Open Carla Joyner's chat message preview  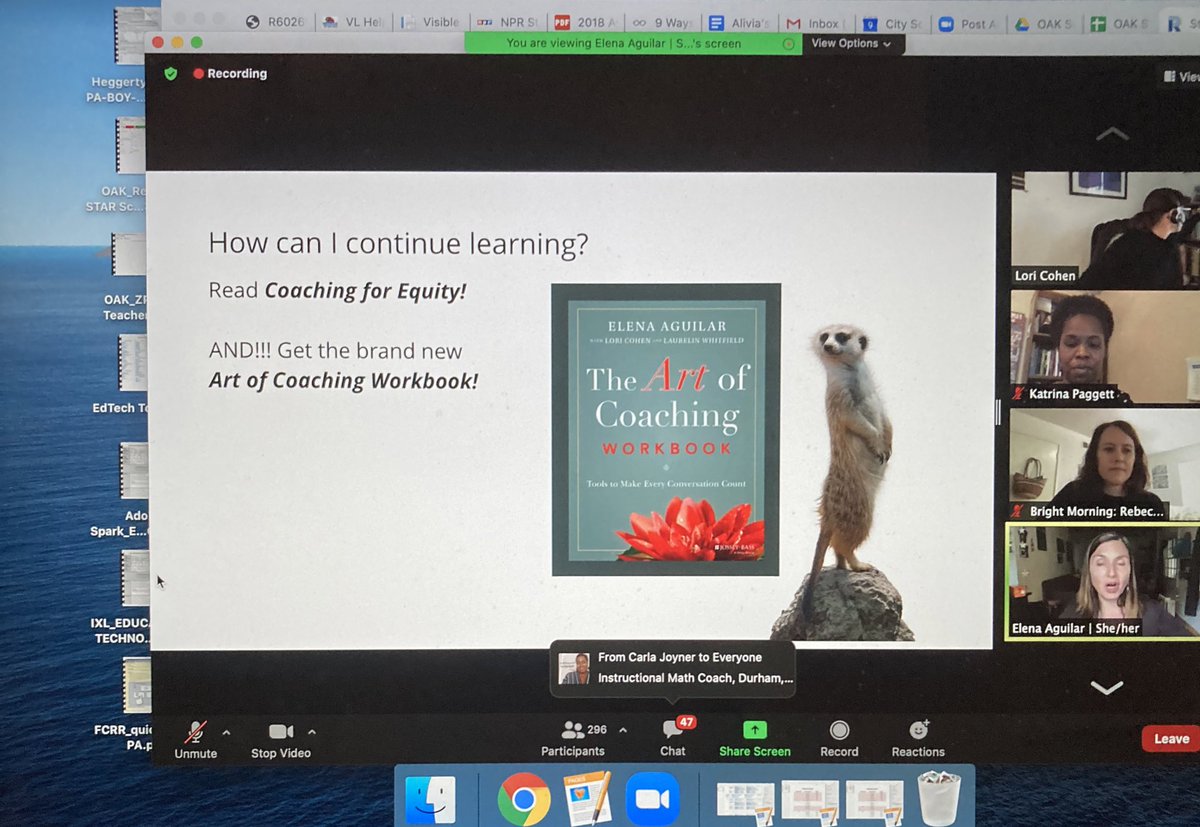[672, 668]
